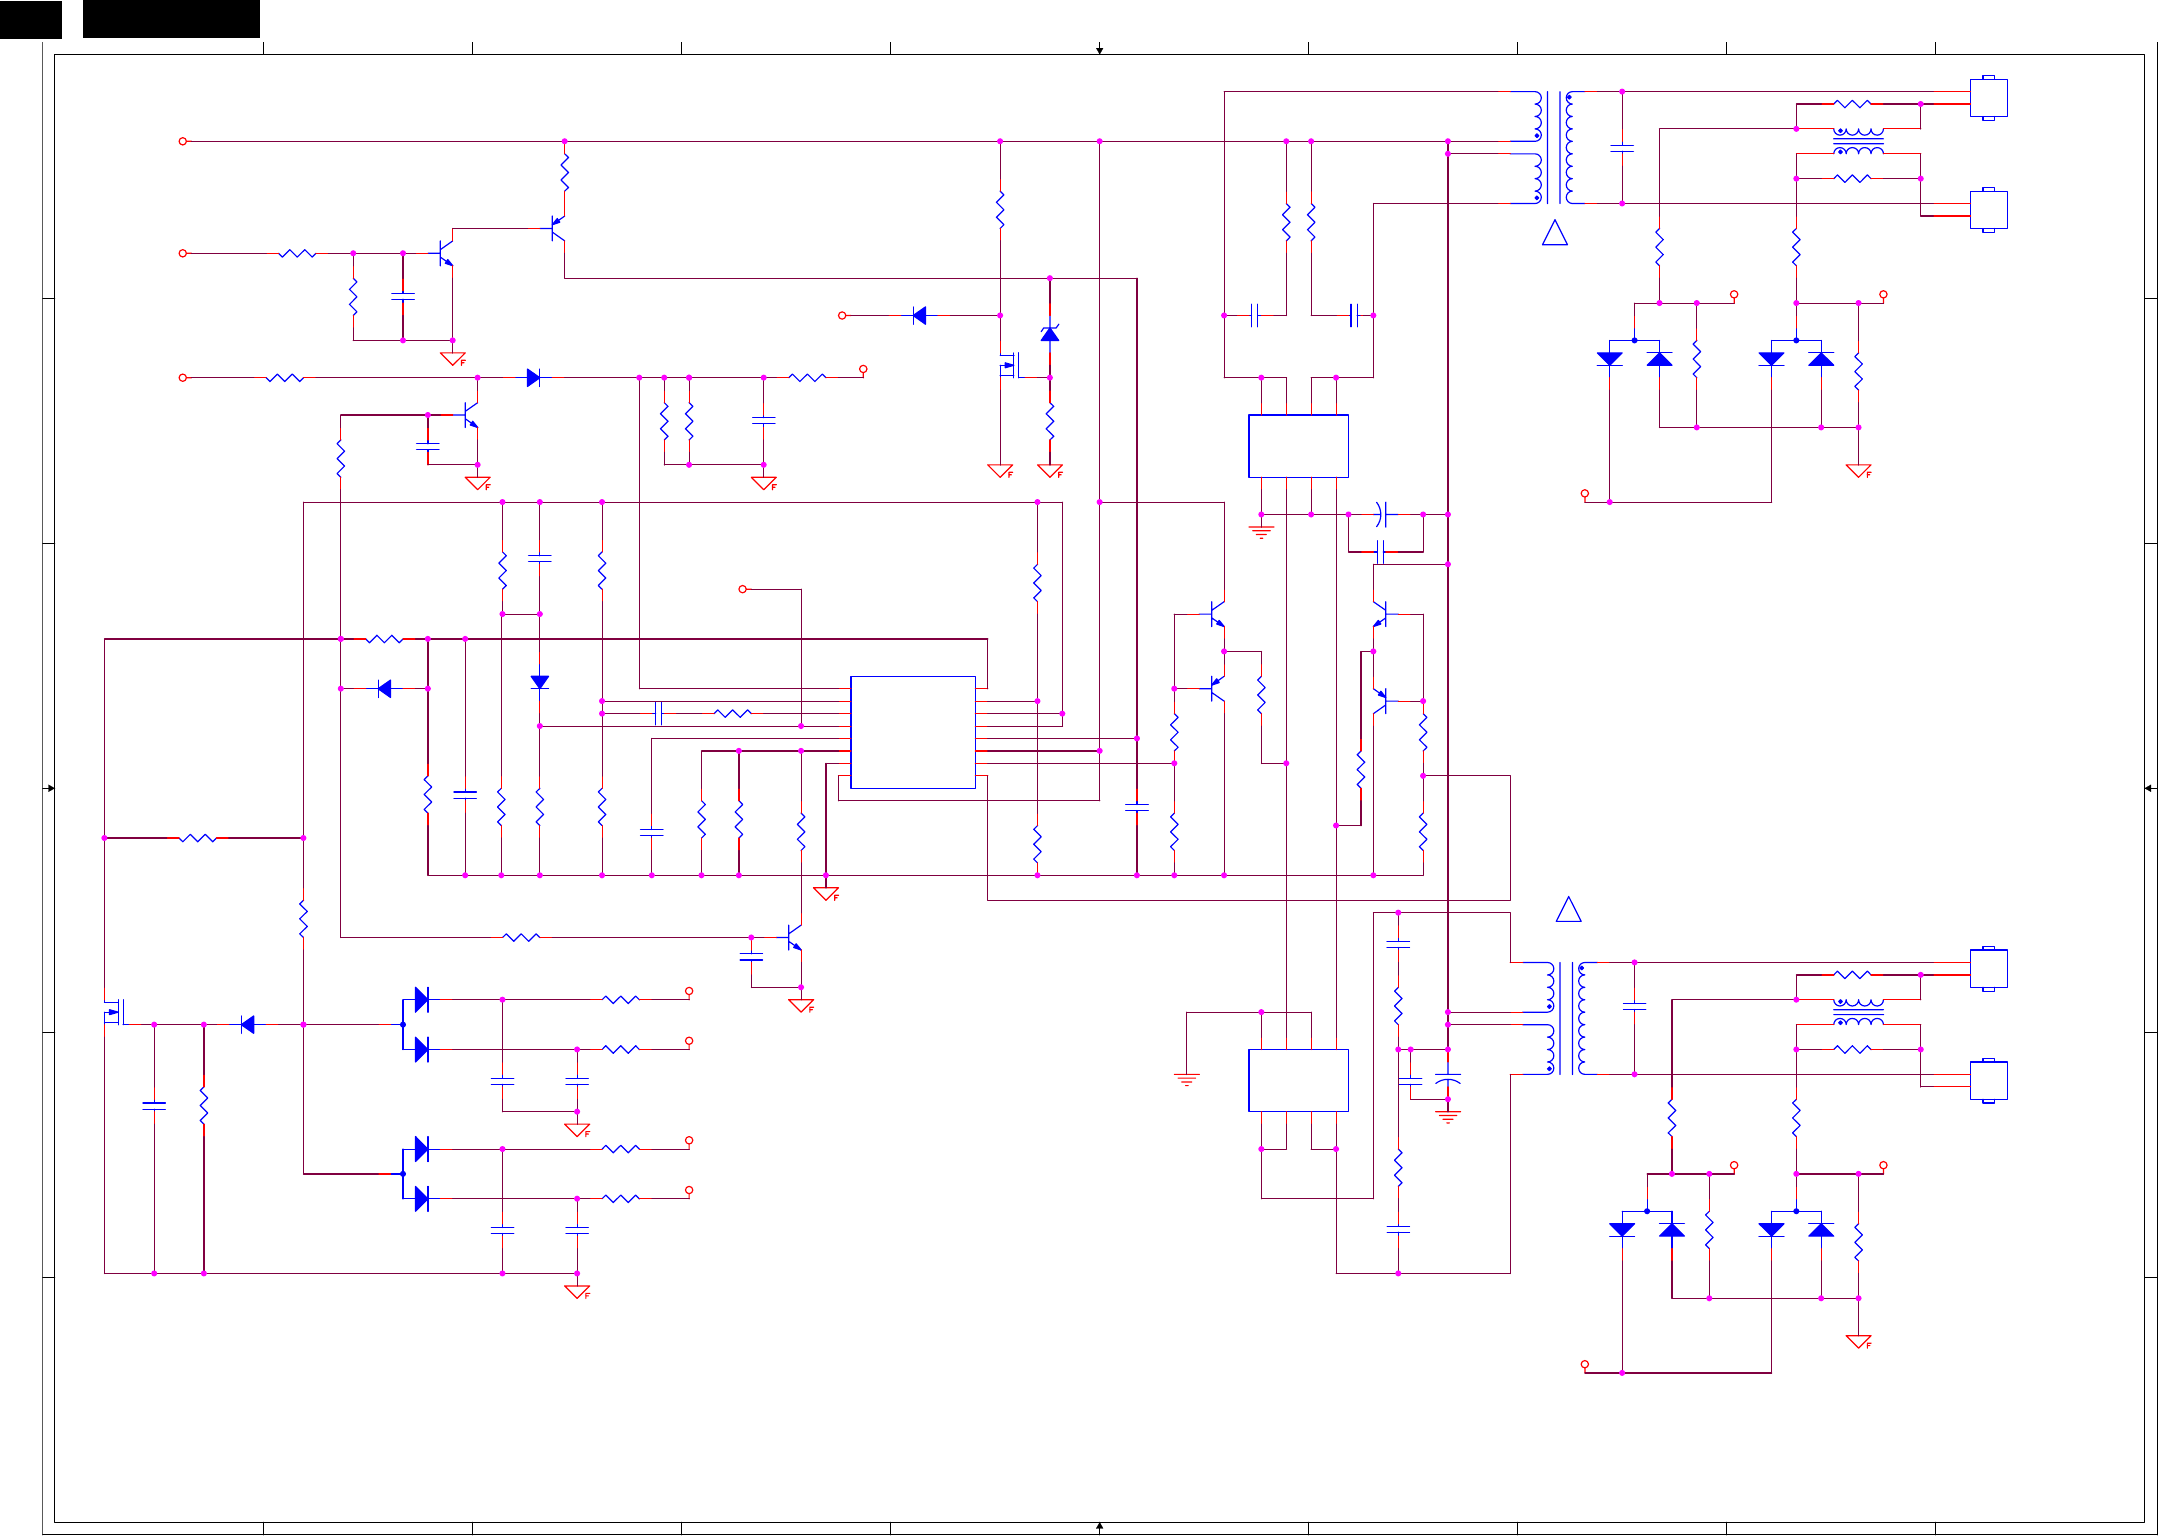Viewport: 2158px width, 1536px height.
Task: Click the left border arrow marker
Action: click(x=49, y=788)
